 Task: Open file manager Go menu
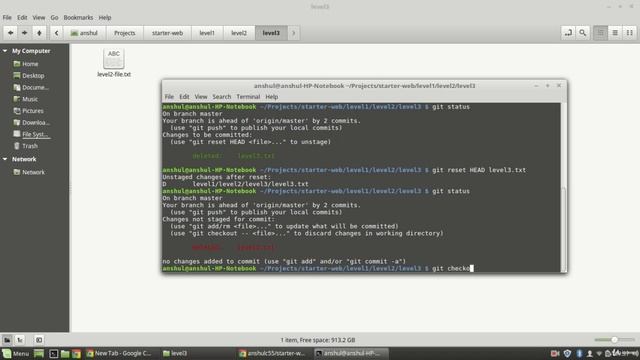coord(54,18)
